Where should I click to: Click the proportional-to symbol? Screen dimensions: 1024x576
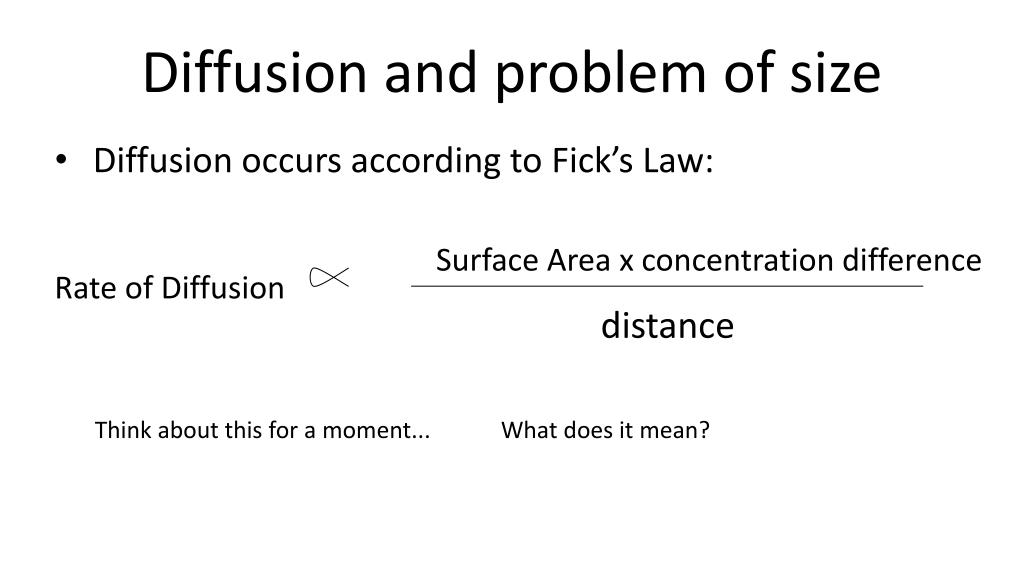329,277
